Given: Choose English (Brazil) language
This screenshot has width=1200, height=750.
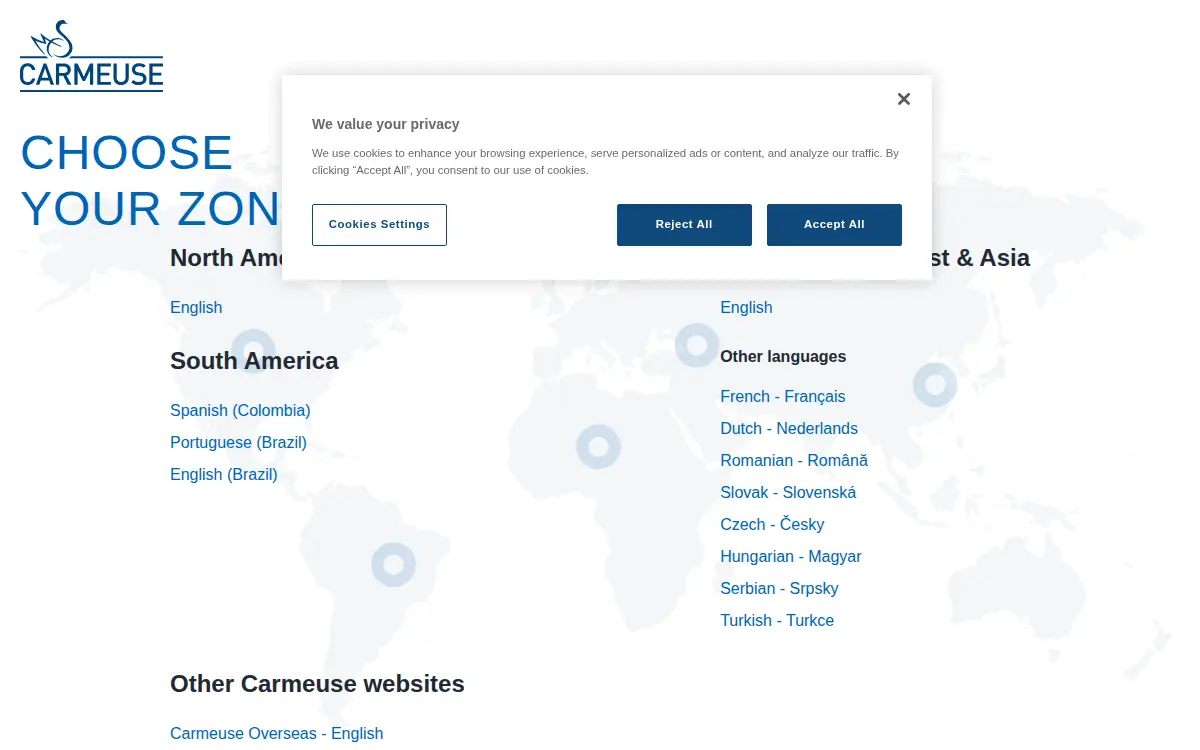Looking at the screenshot, I should [x=224, y=475].
